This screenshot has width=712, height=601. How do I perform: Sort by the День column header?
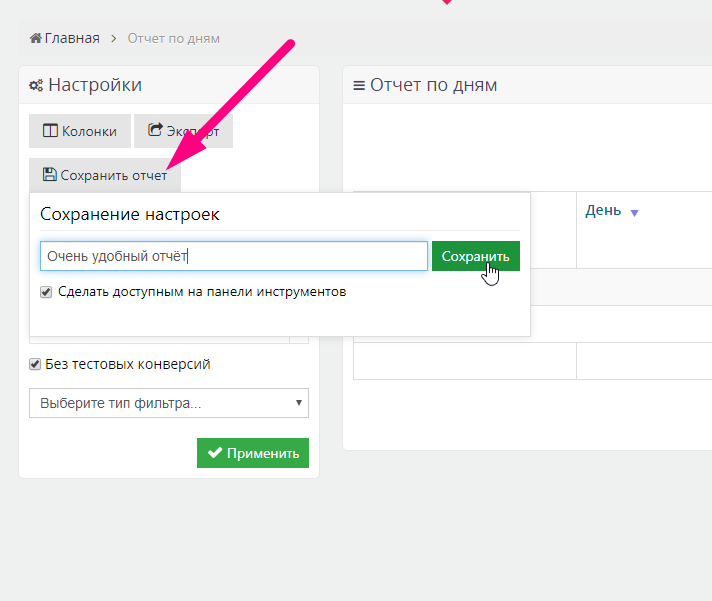(603, 211)
